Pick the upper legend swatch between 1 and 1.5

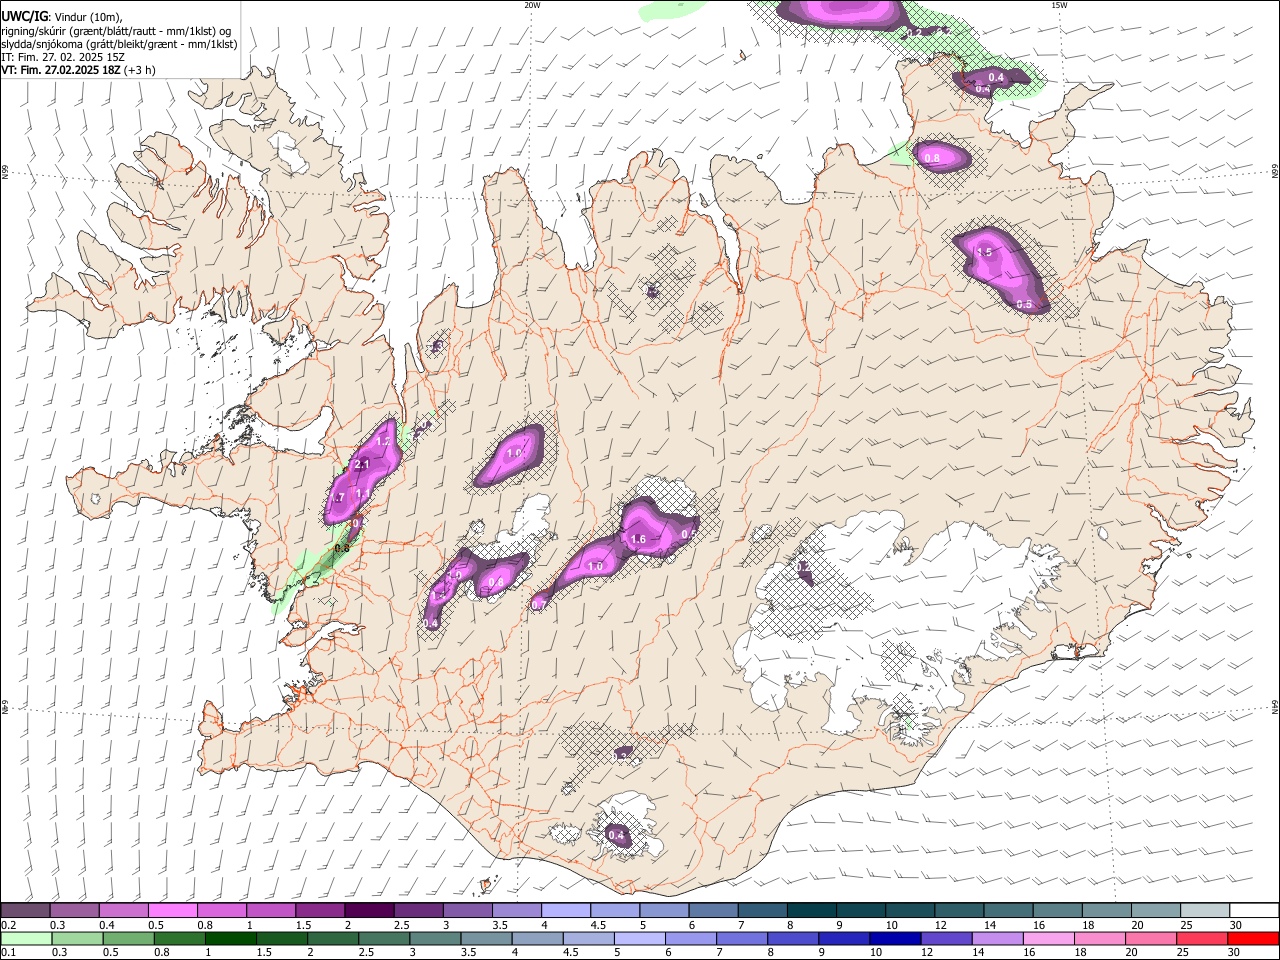pyautogui.click(x=271, y=910)
